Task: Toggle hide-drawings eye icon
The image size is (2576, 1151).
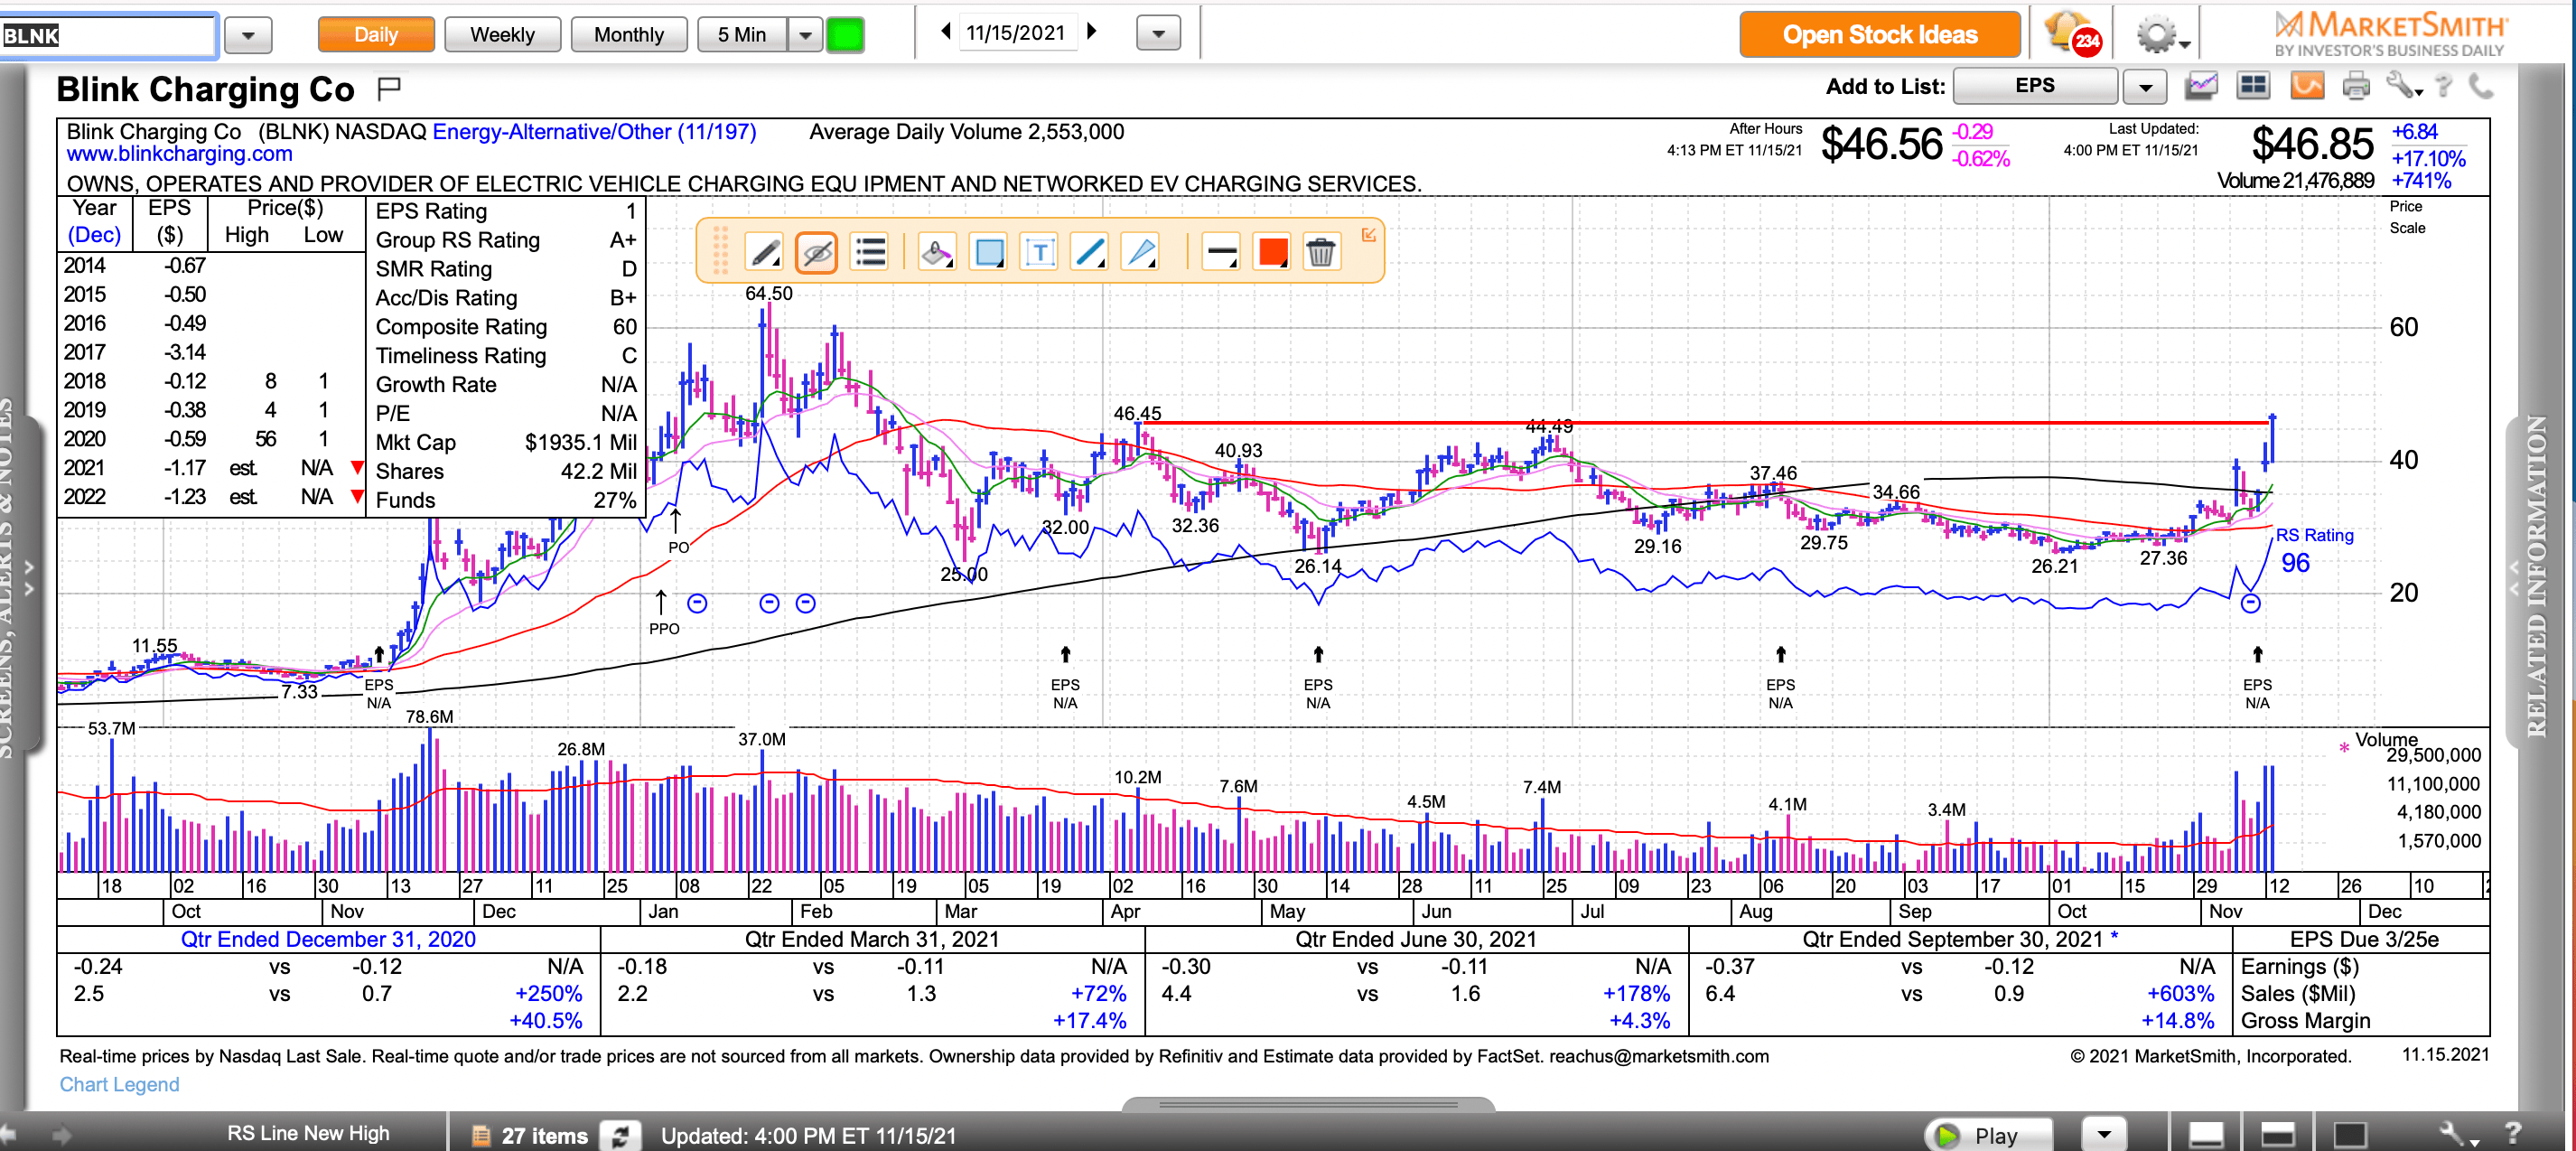Action: [816, 252]
